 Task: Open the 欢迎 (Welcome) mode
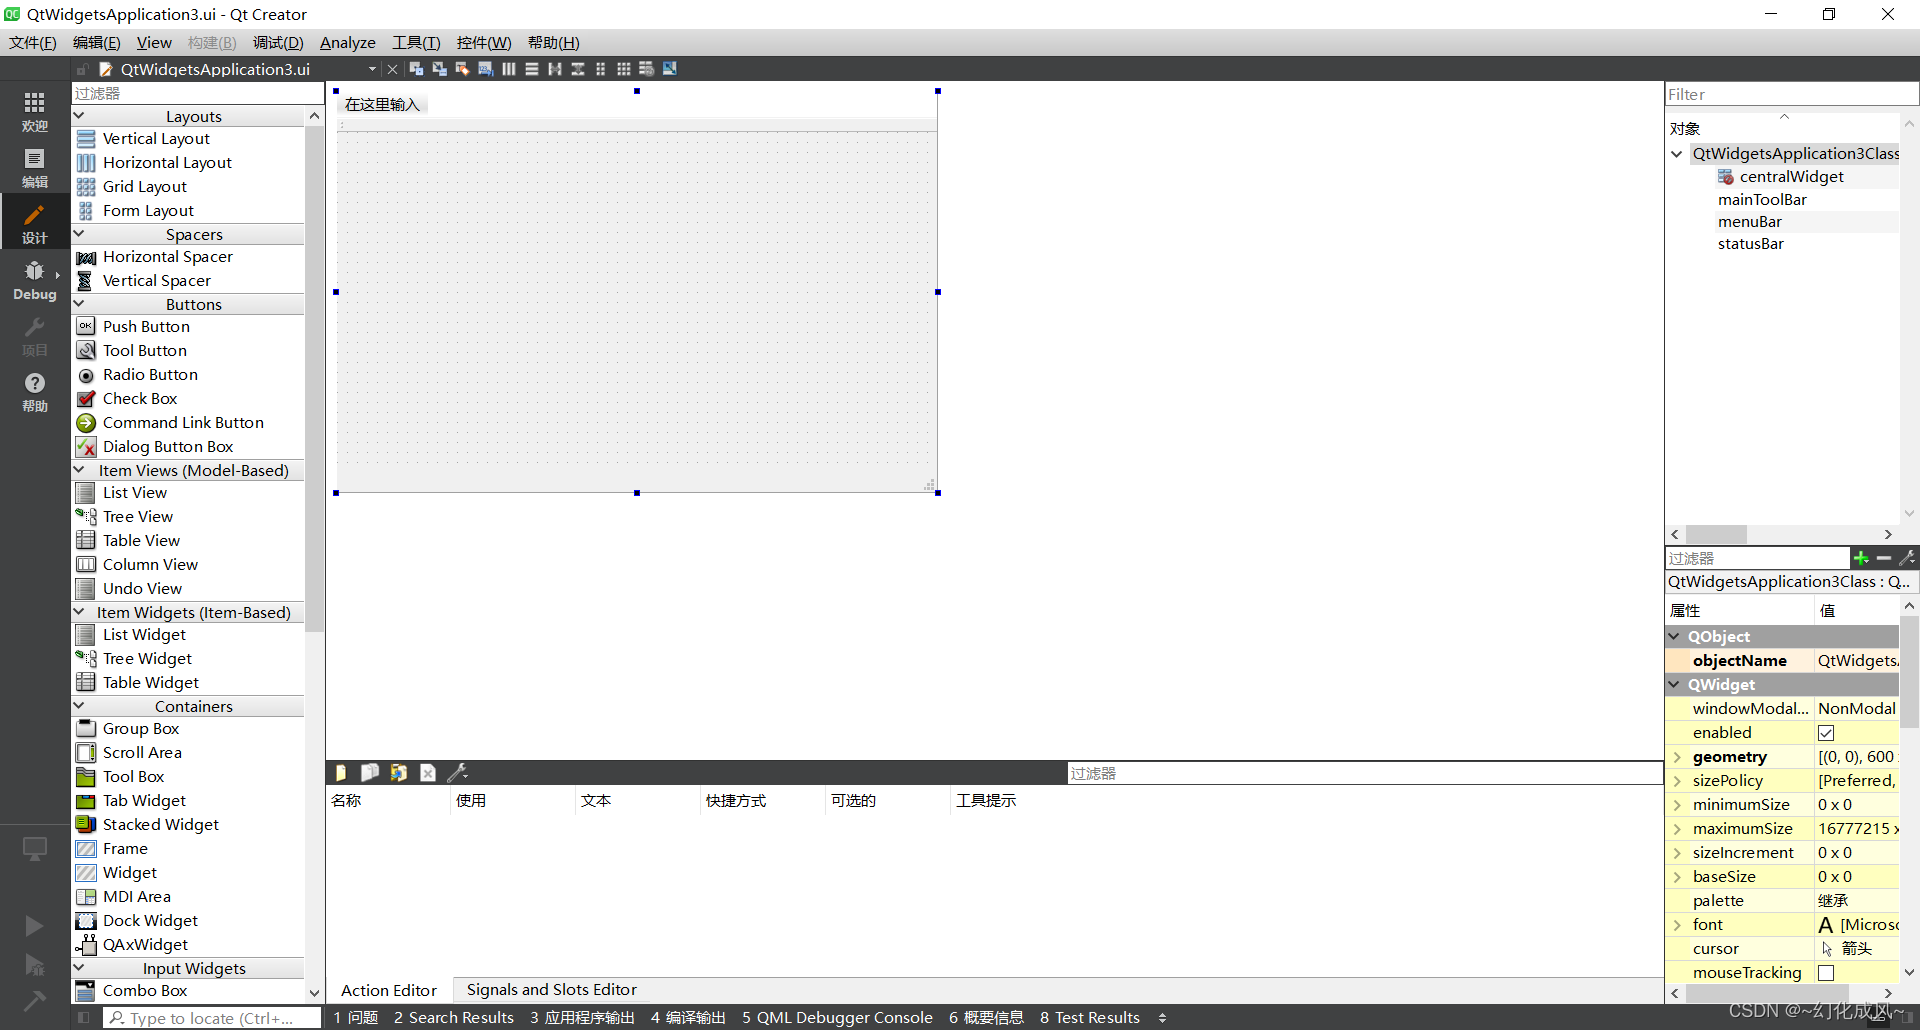click(x=35, y=111)
